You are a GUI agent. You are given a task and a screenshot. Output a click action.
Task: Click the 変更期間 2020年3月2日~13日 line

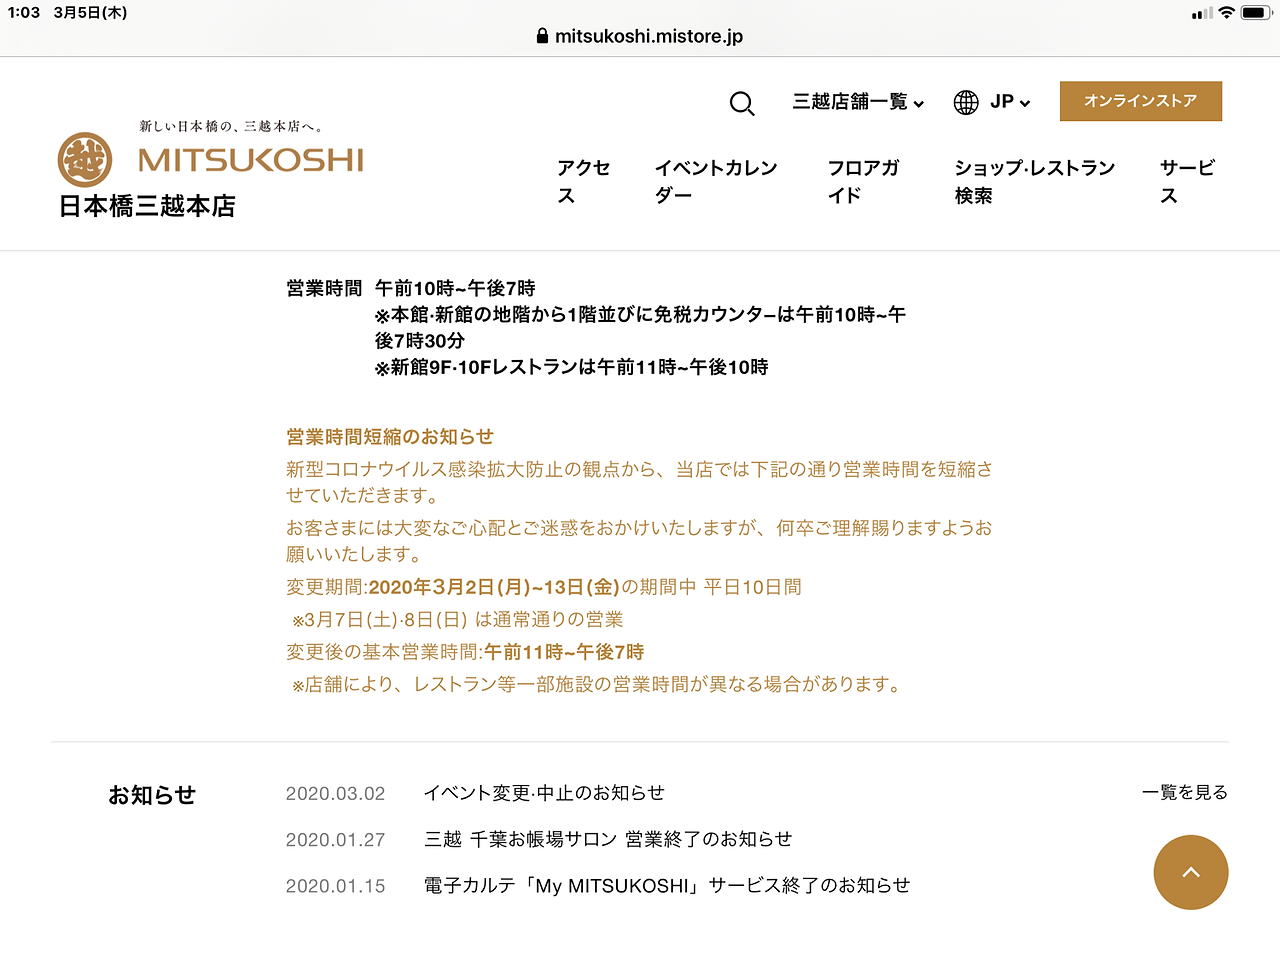[x=544, y=587]
